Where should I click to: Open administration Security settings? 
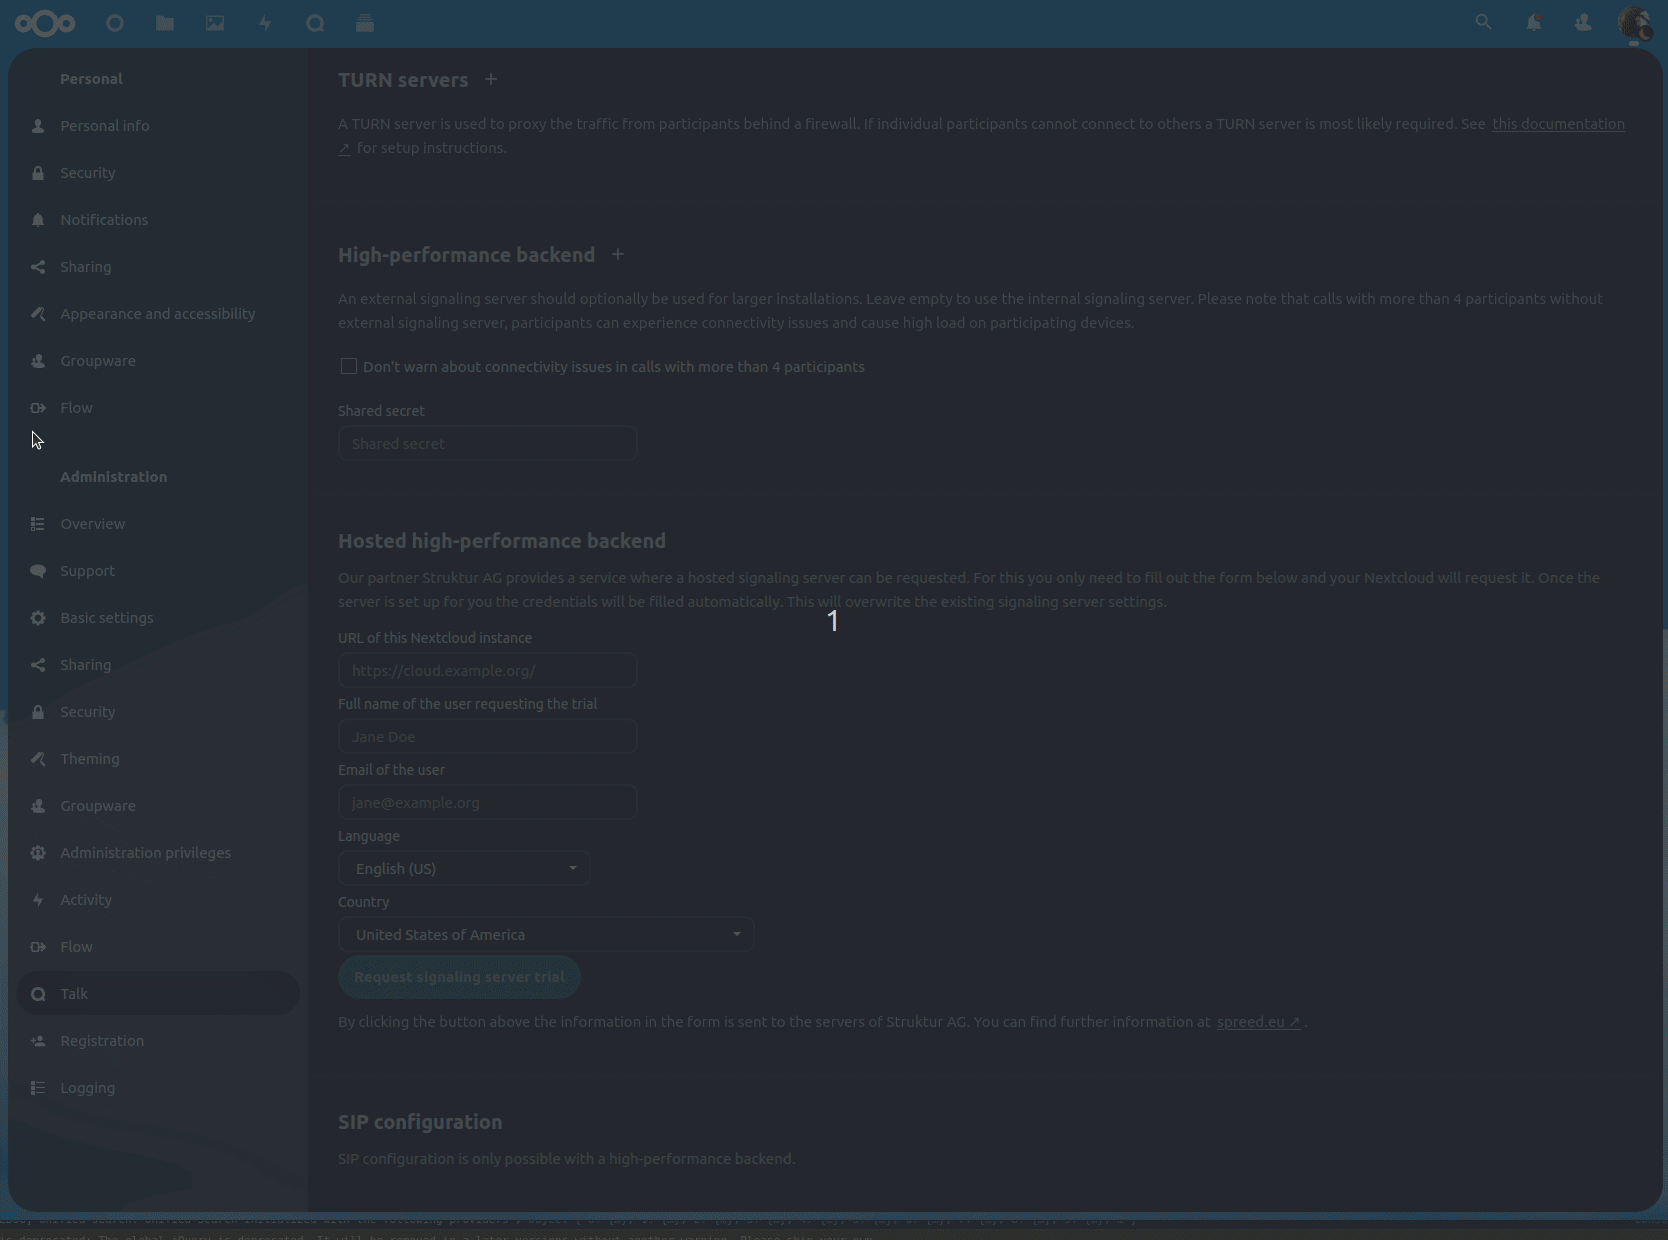click(158, 712)
